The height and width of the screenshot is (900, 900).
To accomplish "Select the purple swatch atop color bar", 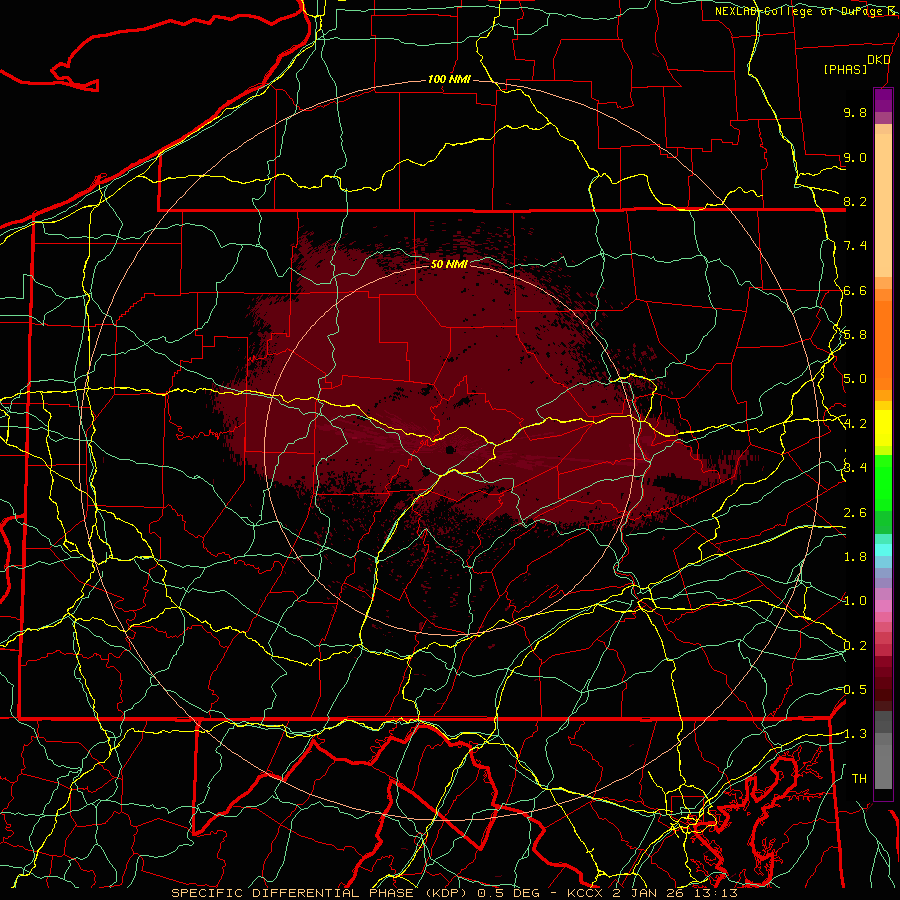I will [883, 100].
